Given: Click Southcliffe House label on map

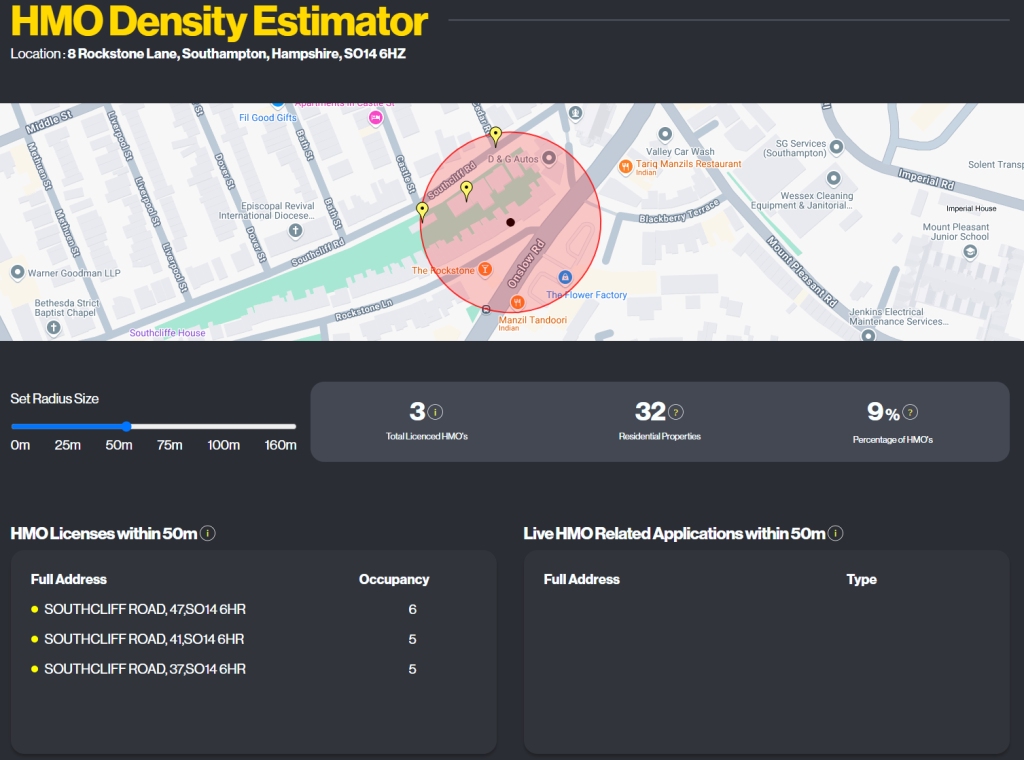Looking at the screenshot, I should pos(167,333).
